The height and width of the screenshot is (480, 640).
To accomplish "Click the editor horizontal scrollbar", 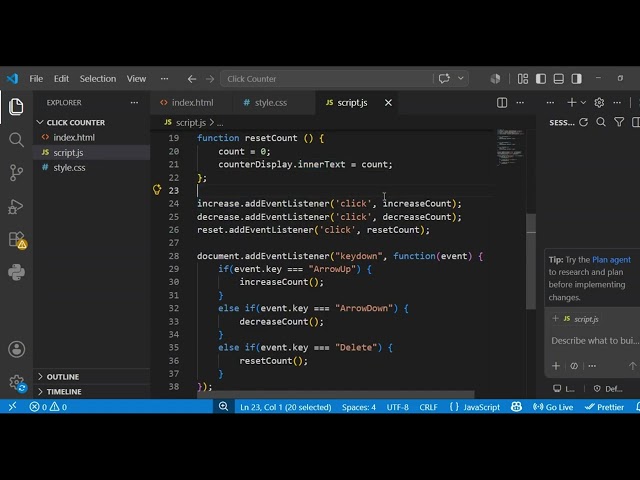I will click(336, 395).
